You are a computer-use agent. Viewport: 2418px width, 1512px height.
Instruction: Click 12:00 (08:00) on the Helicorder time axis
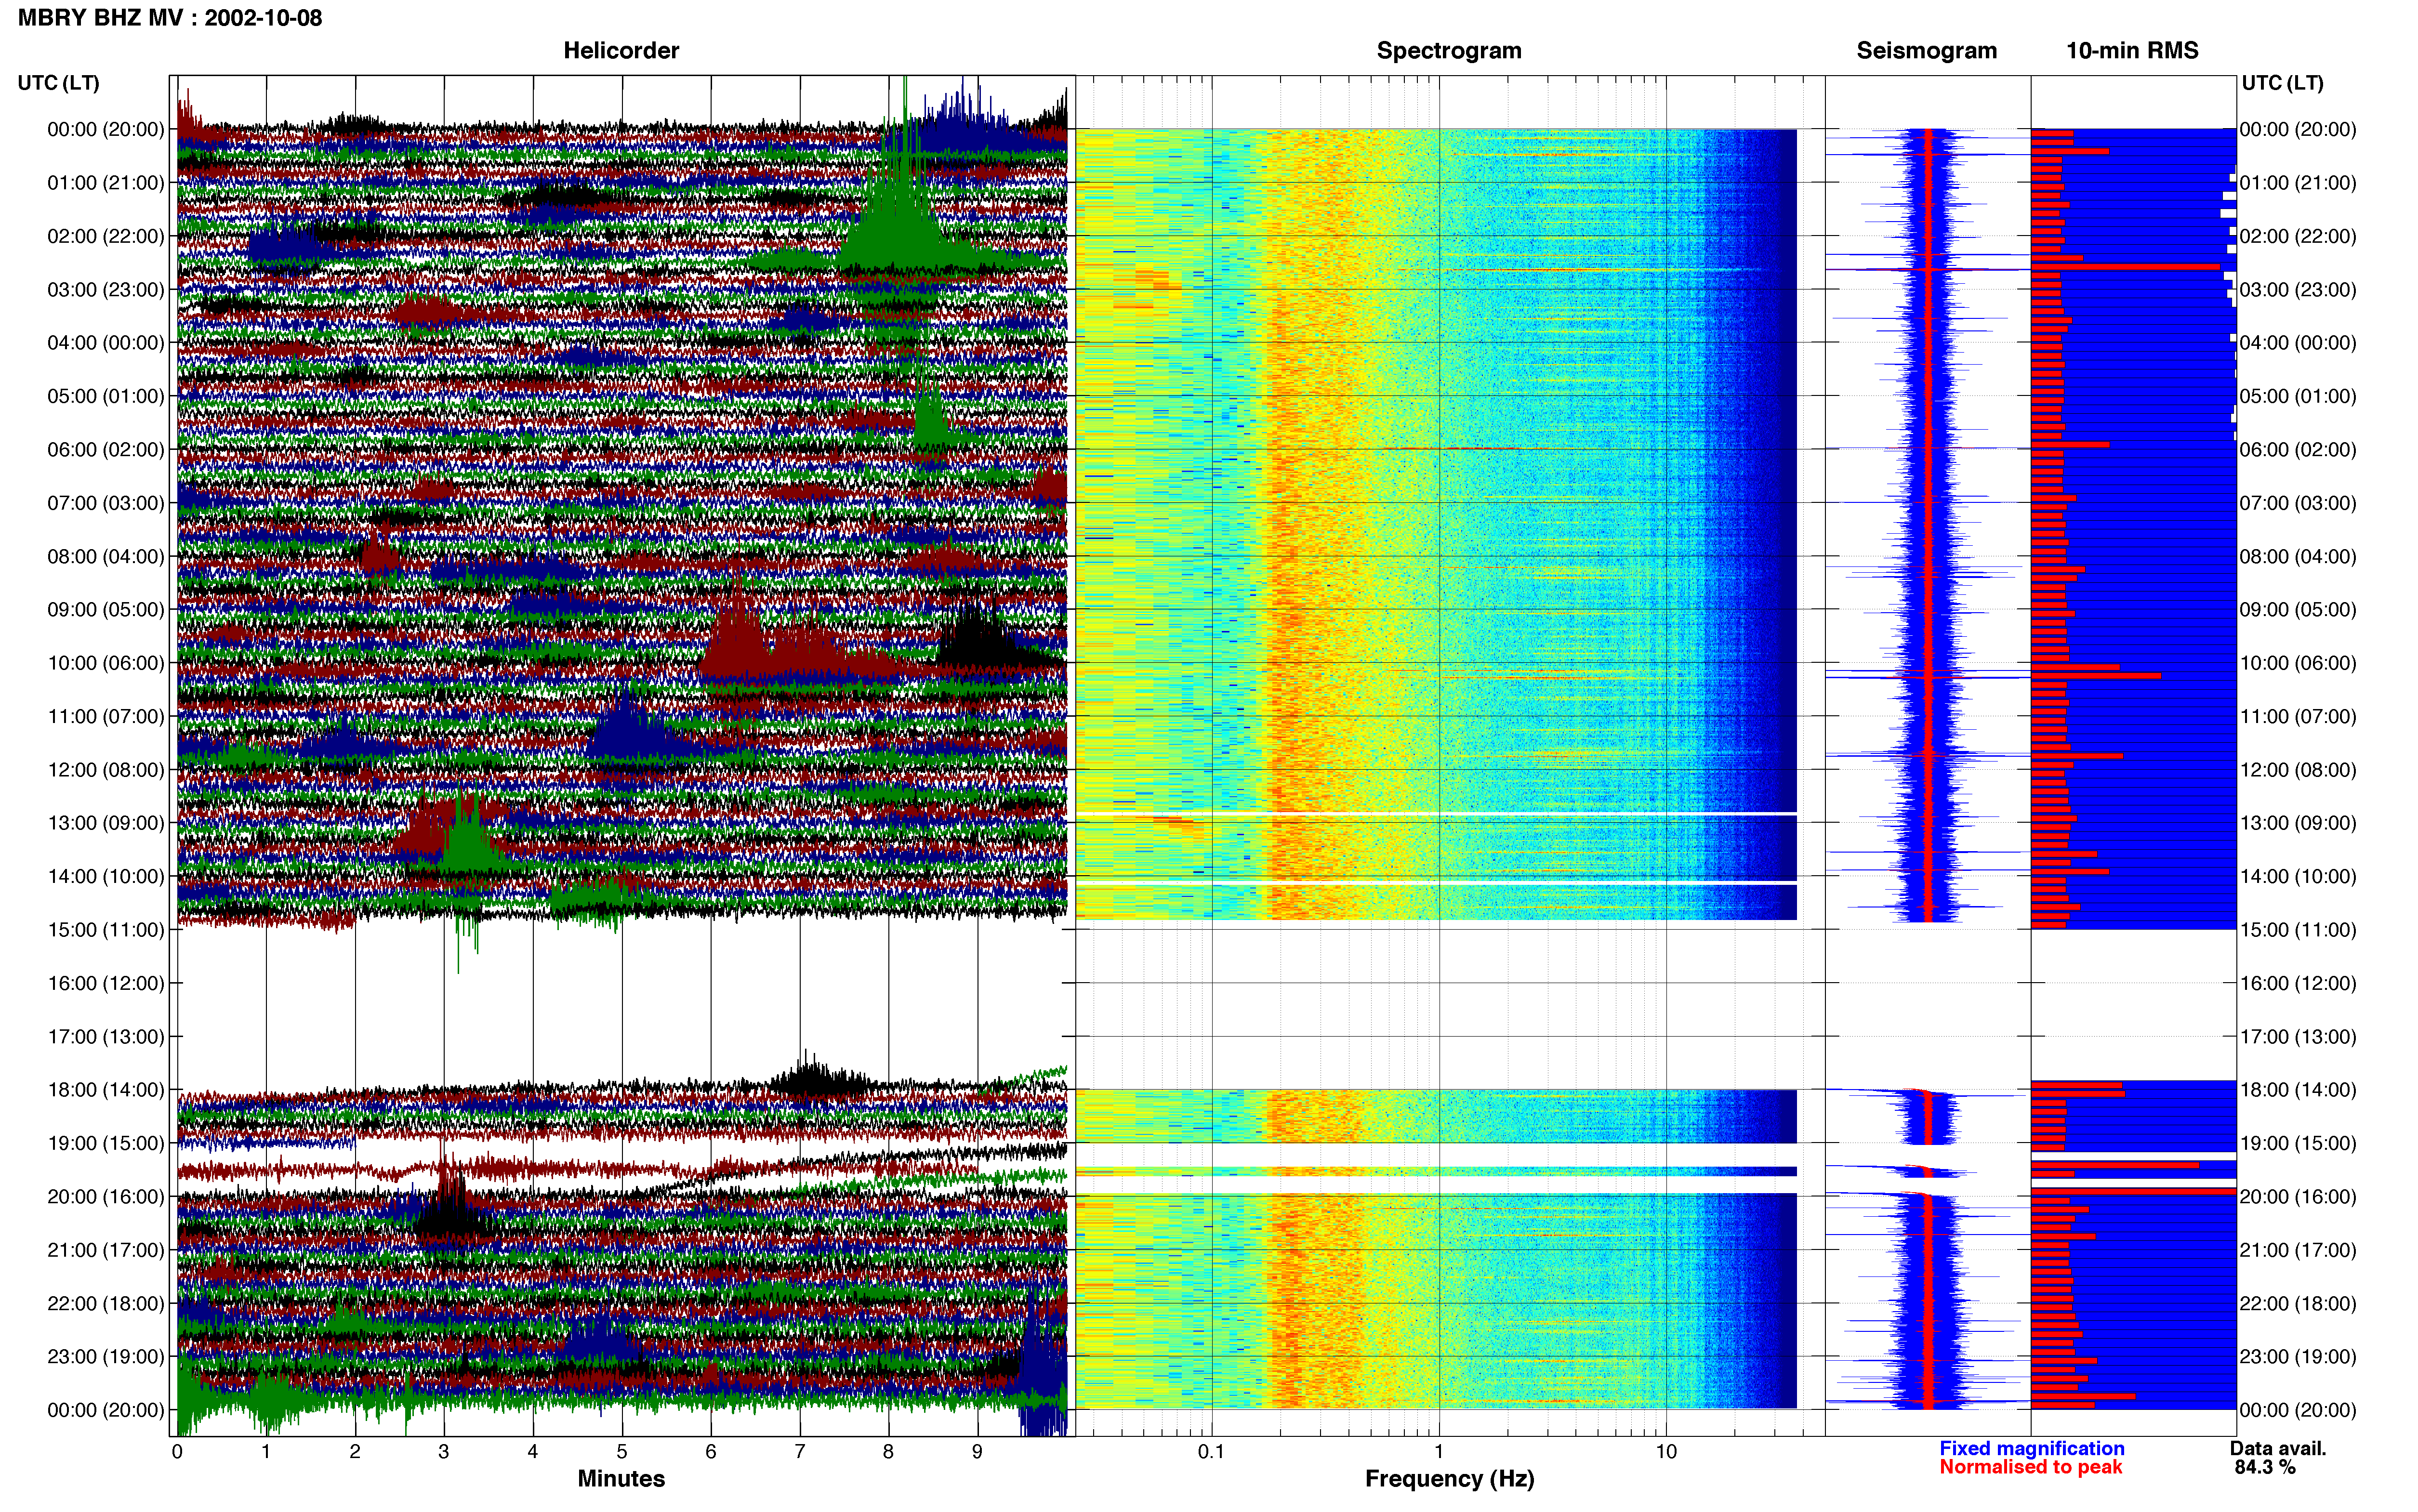tap(106, 770)
